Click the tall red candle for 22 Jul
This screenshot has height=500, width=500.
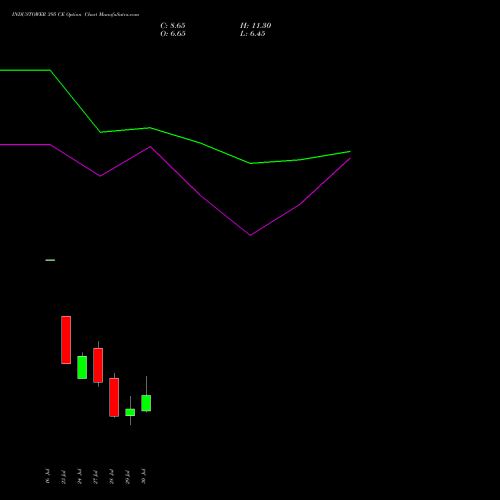[66, 340]
